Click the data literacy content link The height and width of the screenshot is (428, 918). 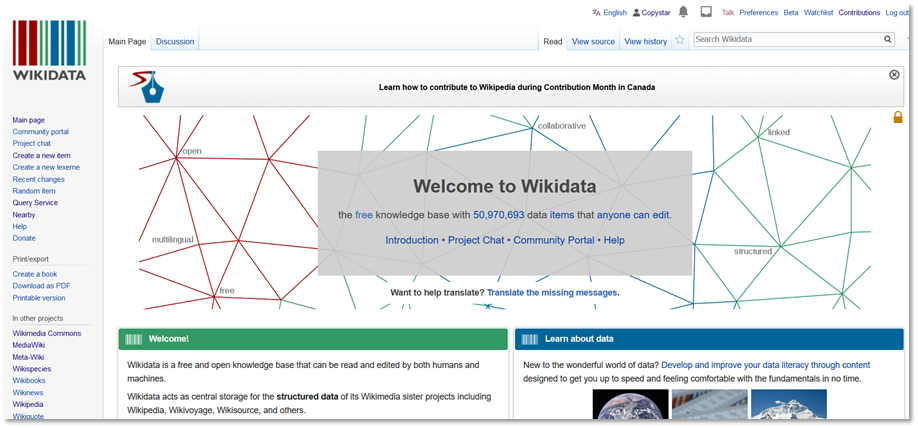[766, 365]
